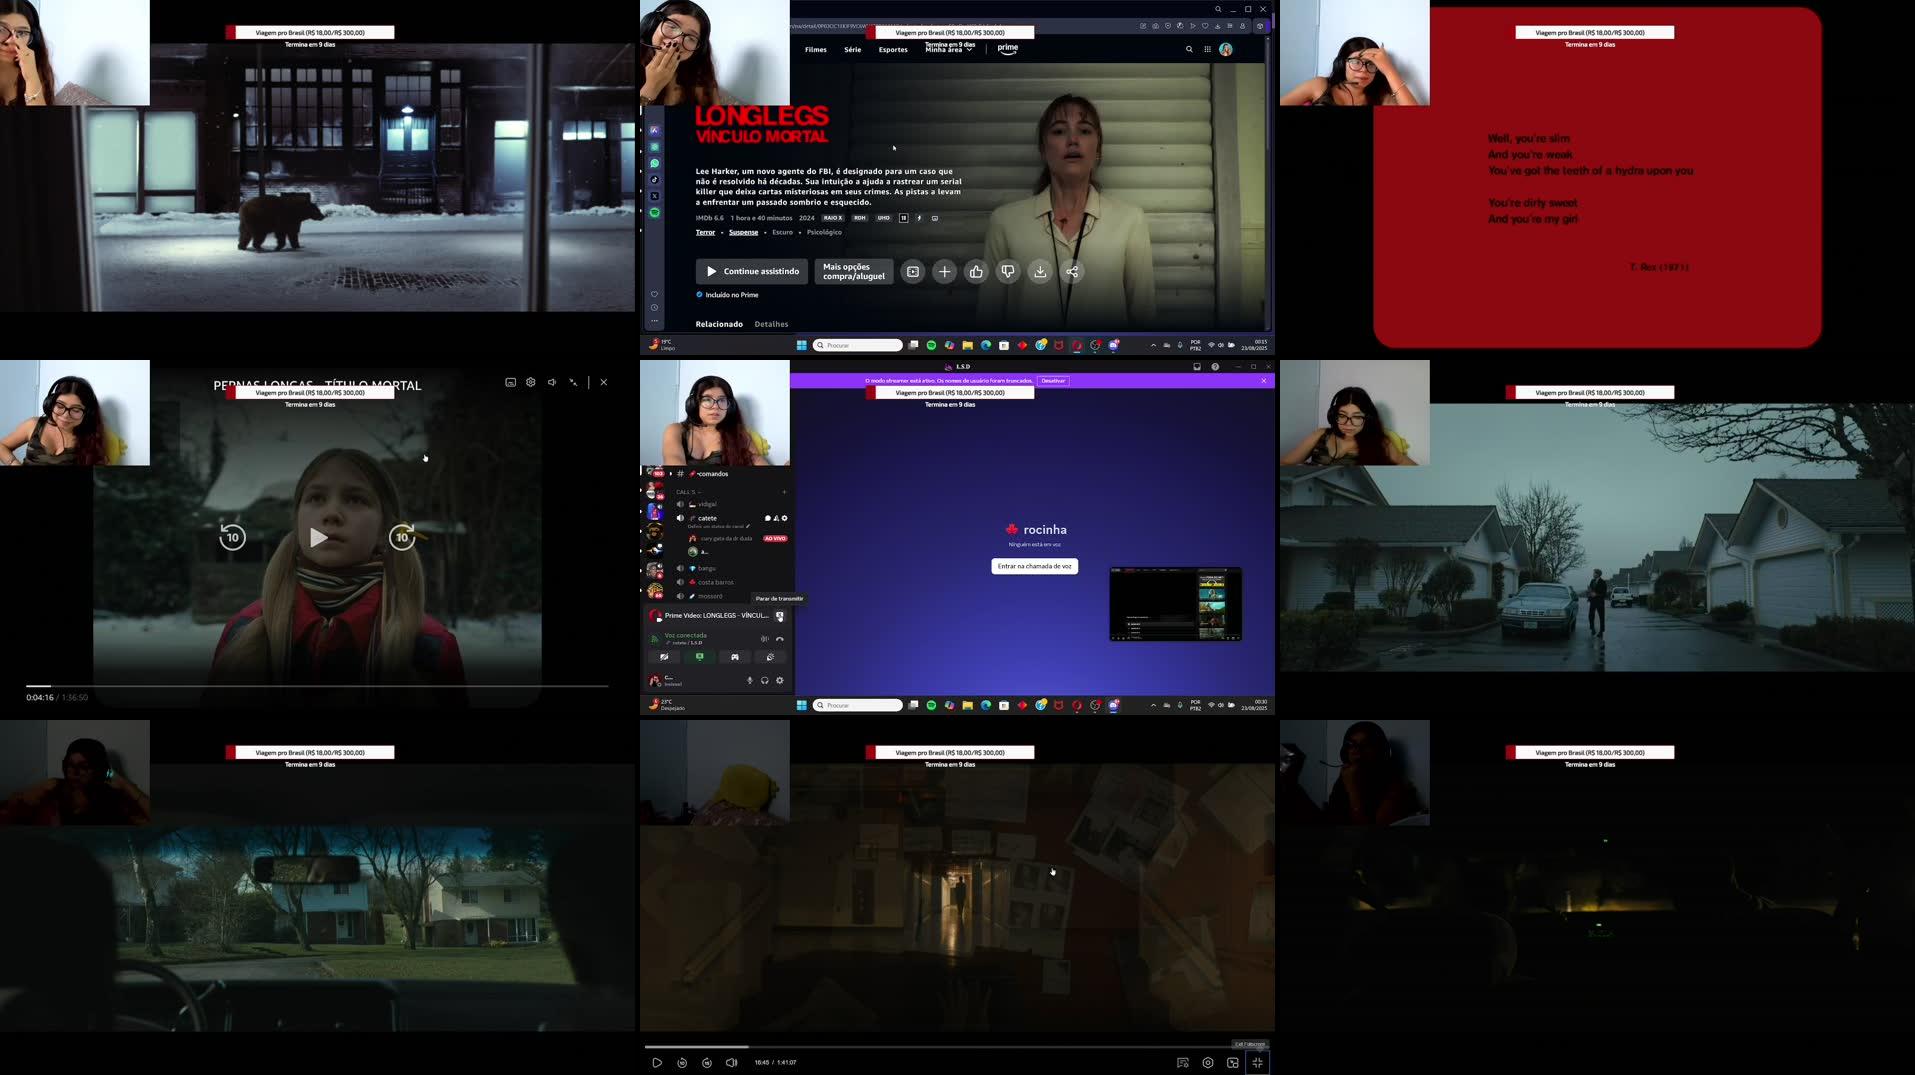Open Discord soundboard icon
Image resolution: width=1915 pixels, height=1075 pixels.
769,657
